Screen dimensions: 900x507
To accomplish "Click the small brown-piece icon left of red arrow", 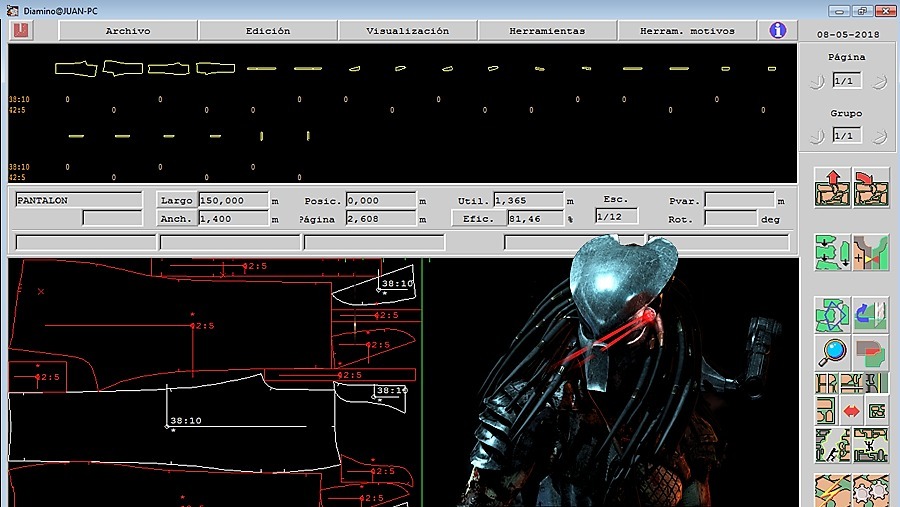I will pyautogui.click(x=827, y=411).
